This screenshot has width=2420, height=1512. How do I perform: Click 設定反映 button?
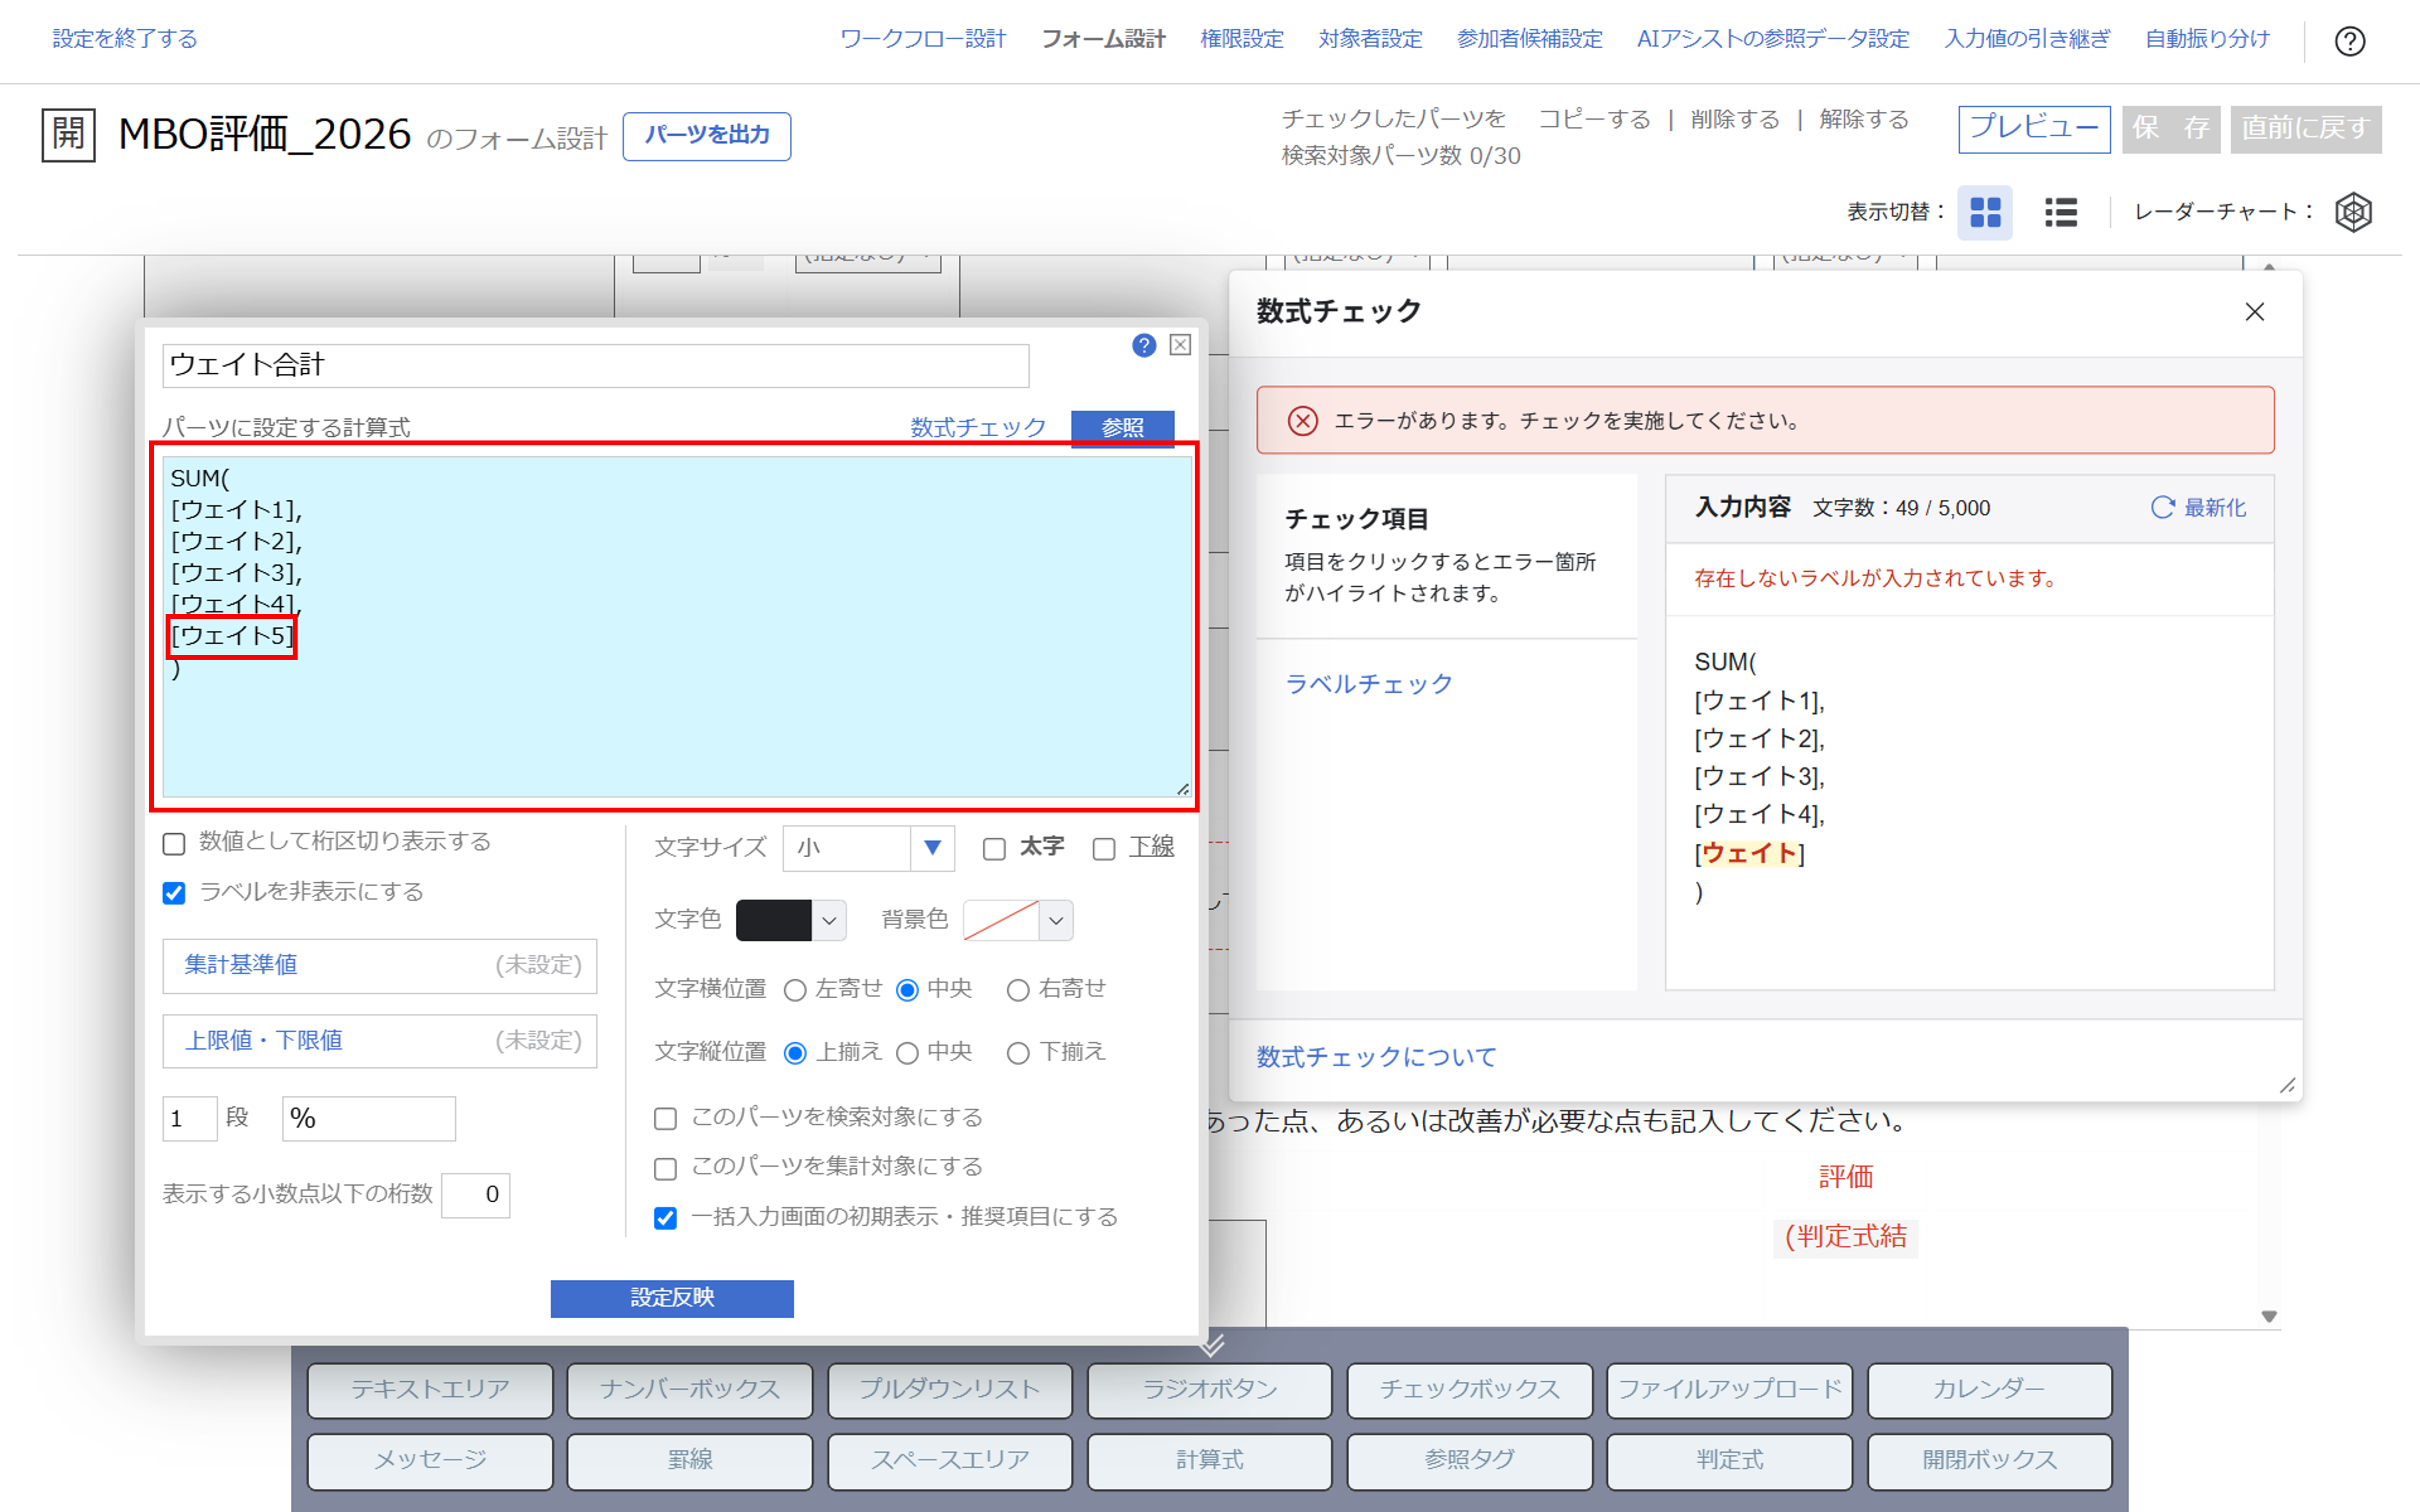(672, 1298)
